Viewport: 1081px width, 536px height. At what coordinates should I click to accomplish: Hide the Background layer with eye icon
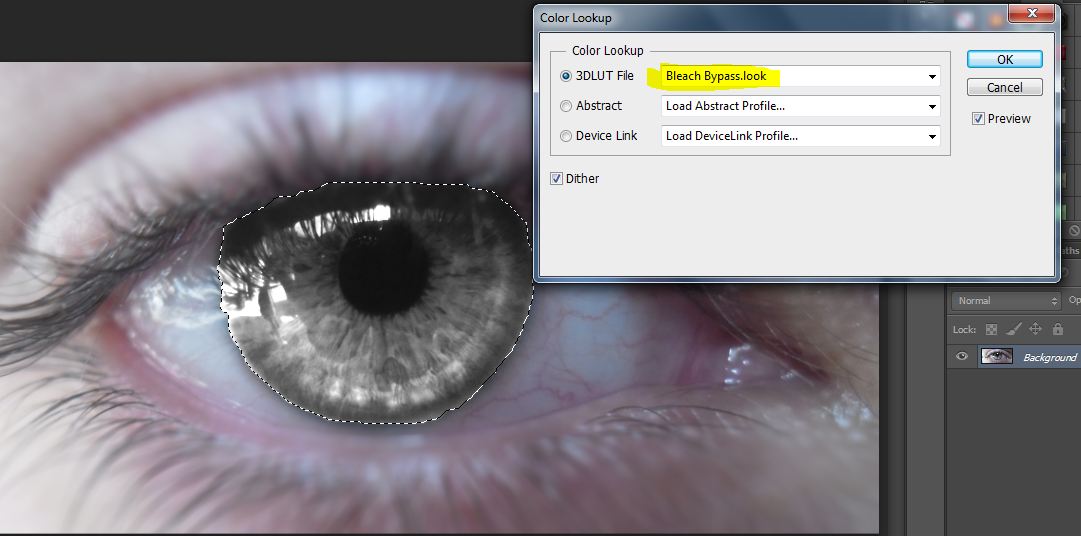click(x=962, y=357)
